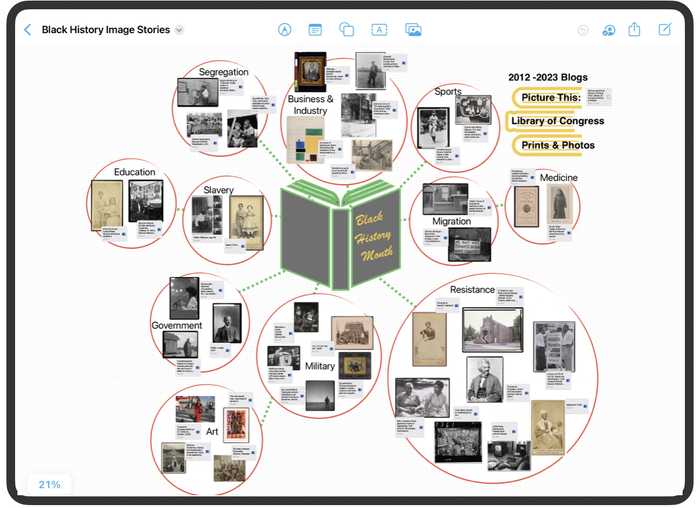Tap the church building photo in Resistance
700x508 pixels.
pyautogui.click(x=492, y=329)
